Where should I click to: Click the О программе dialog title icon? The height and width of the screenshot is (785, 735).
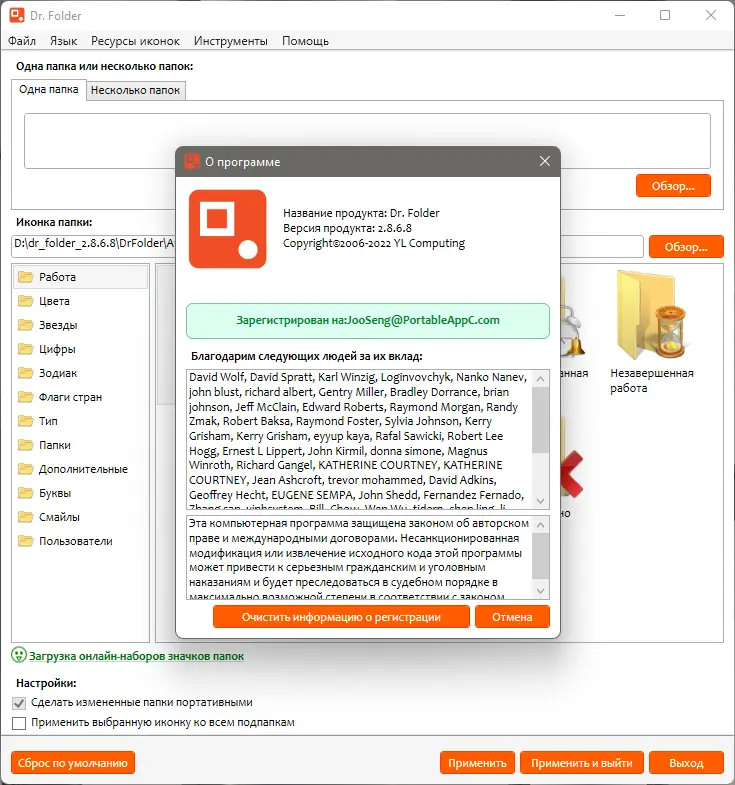click(x=192, y=161)
